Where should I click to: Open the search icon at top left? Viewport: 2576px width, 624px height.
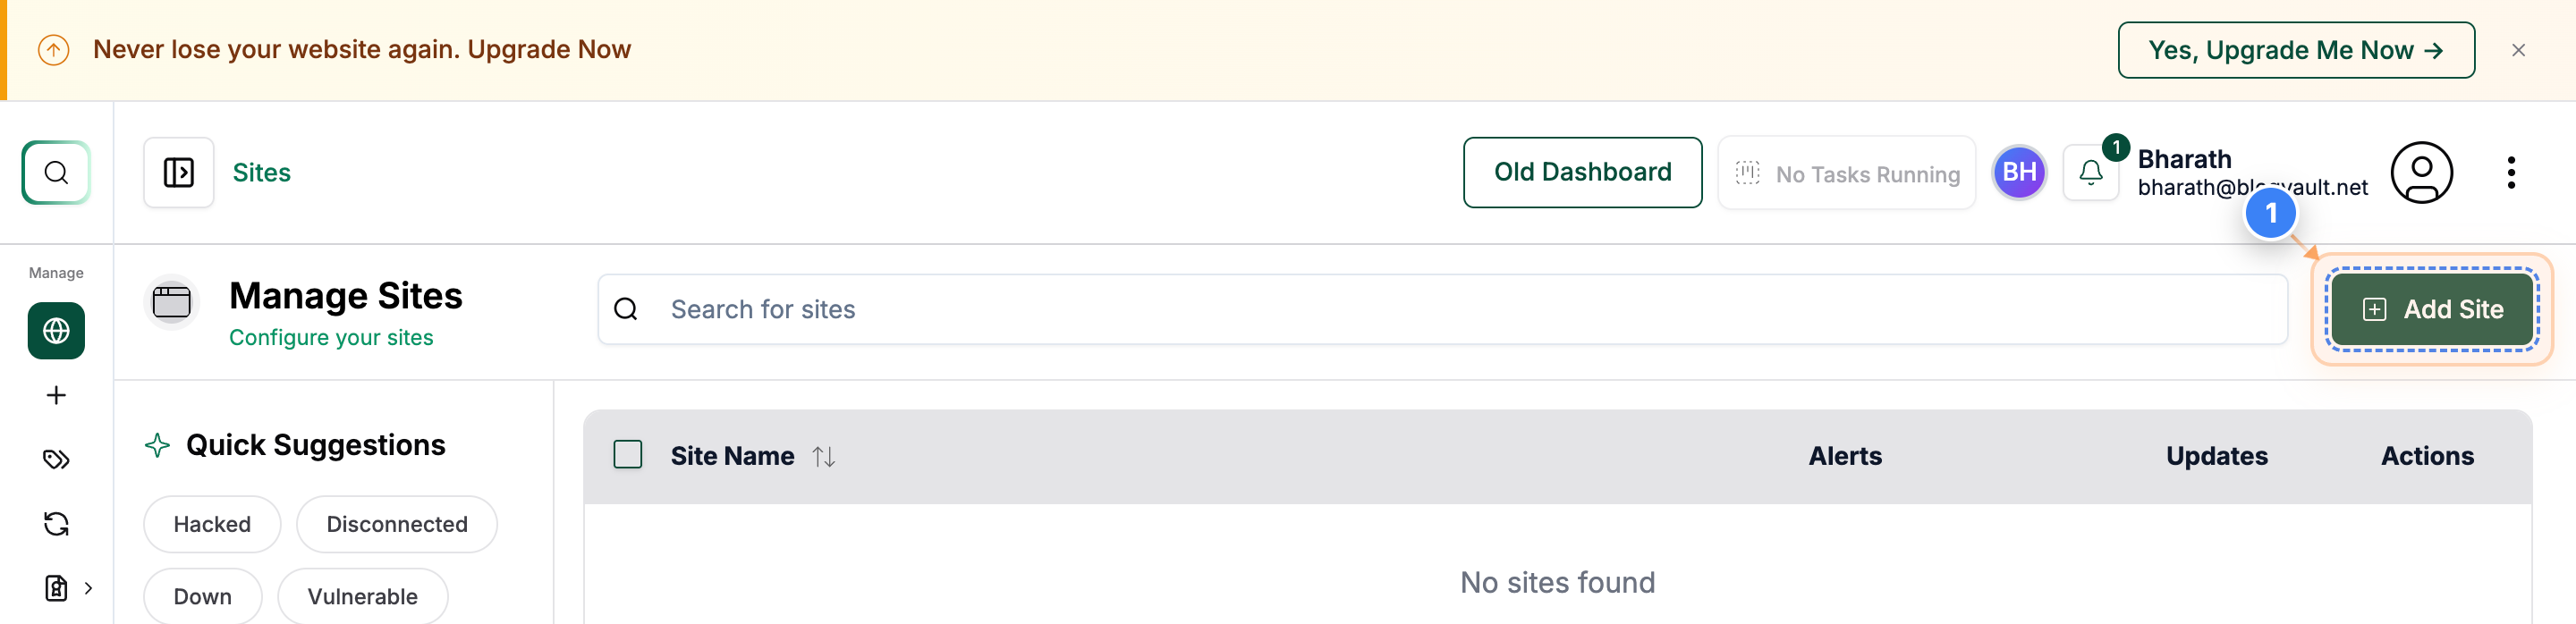point(56,172)
